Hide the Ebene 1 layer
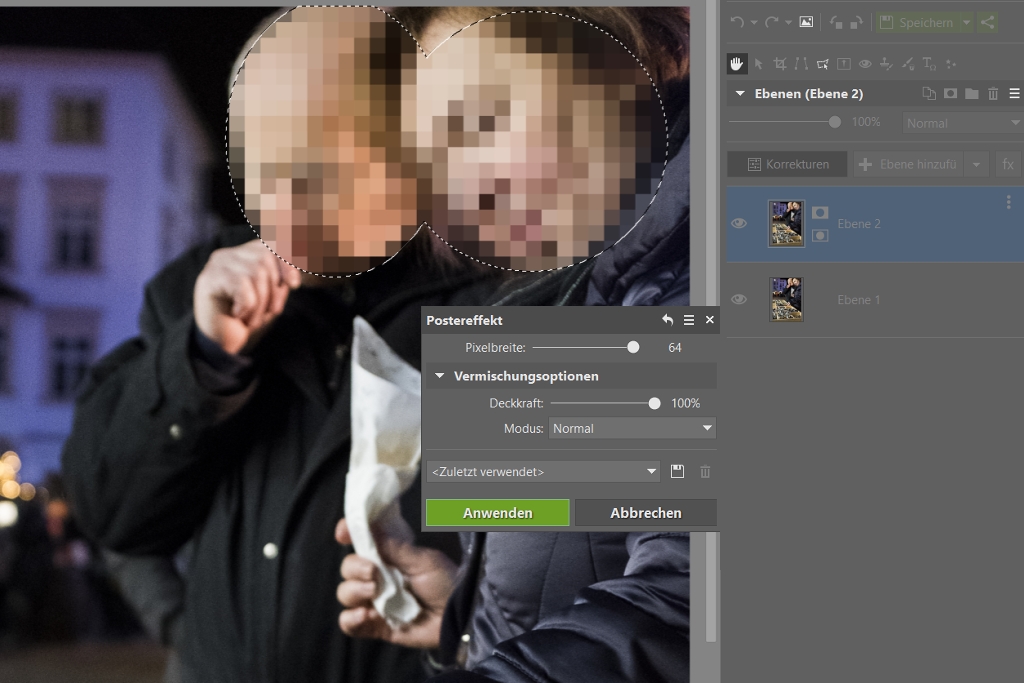 (739, 299)
